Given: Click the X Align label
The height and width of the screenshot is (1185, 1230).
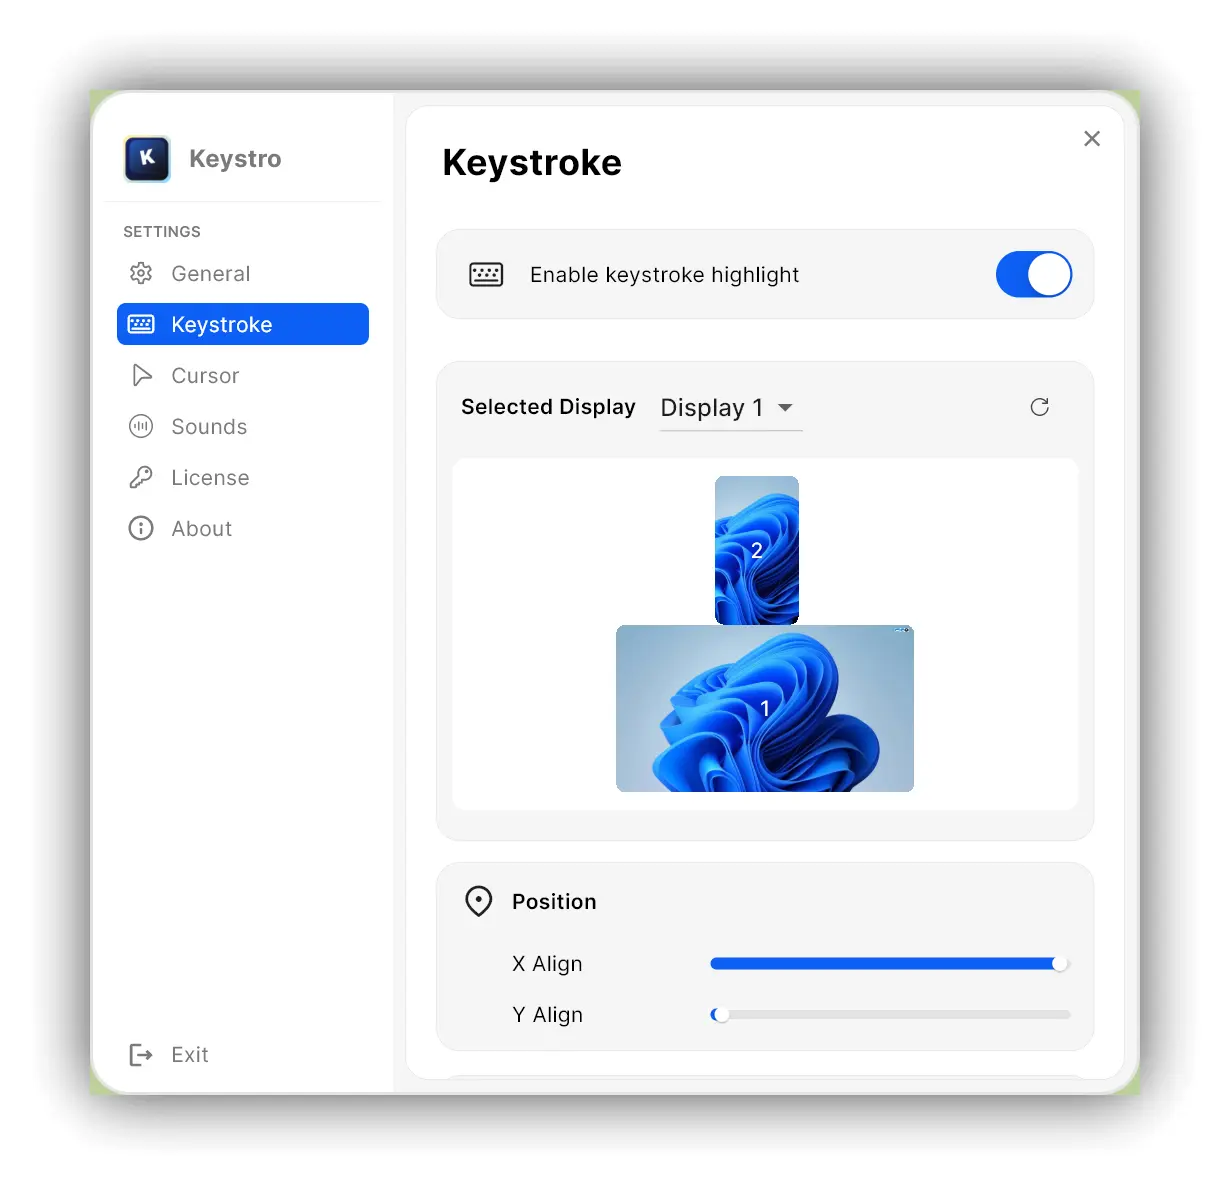Looking at the screenshot, I should click(x=547, y=963).
